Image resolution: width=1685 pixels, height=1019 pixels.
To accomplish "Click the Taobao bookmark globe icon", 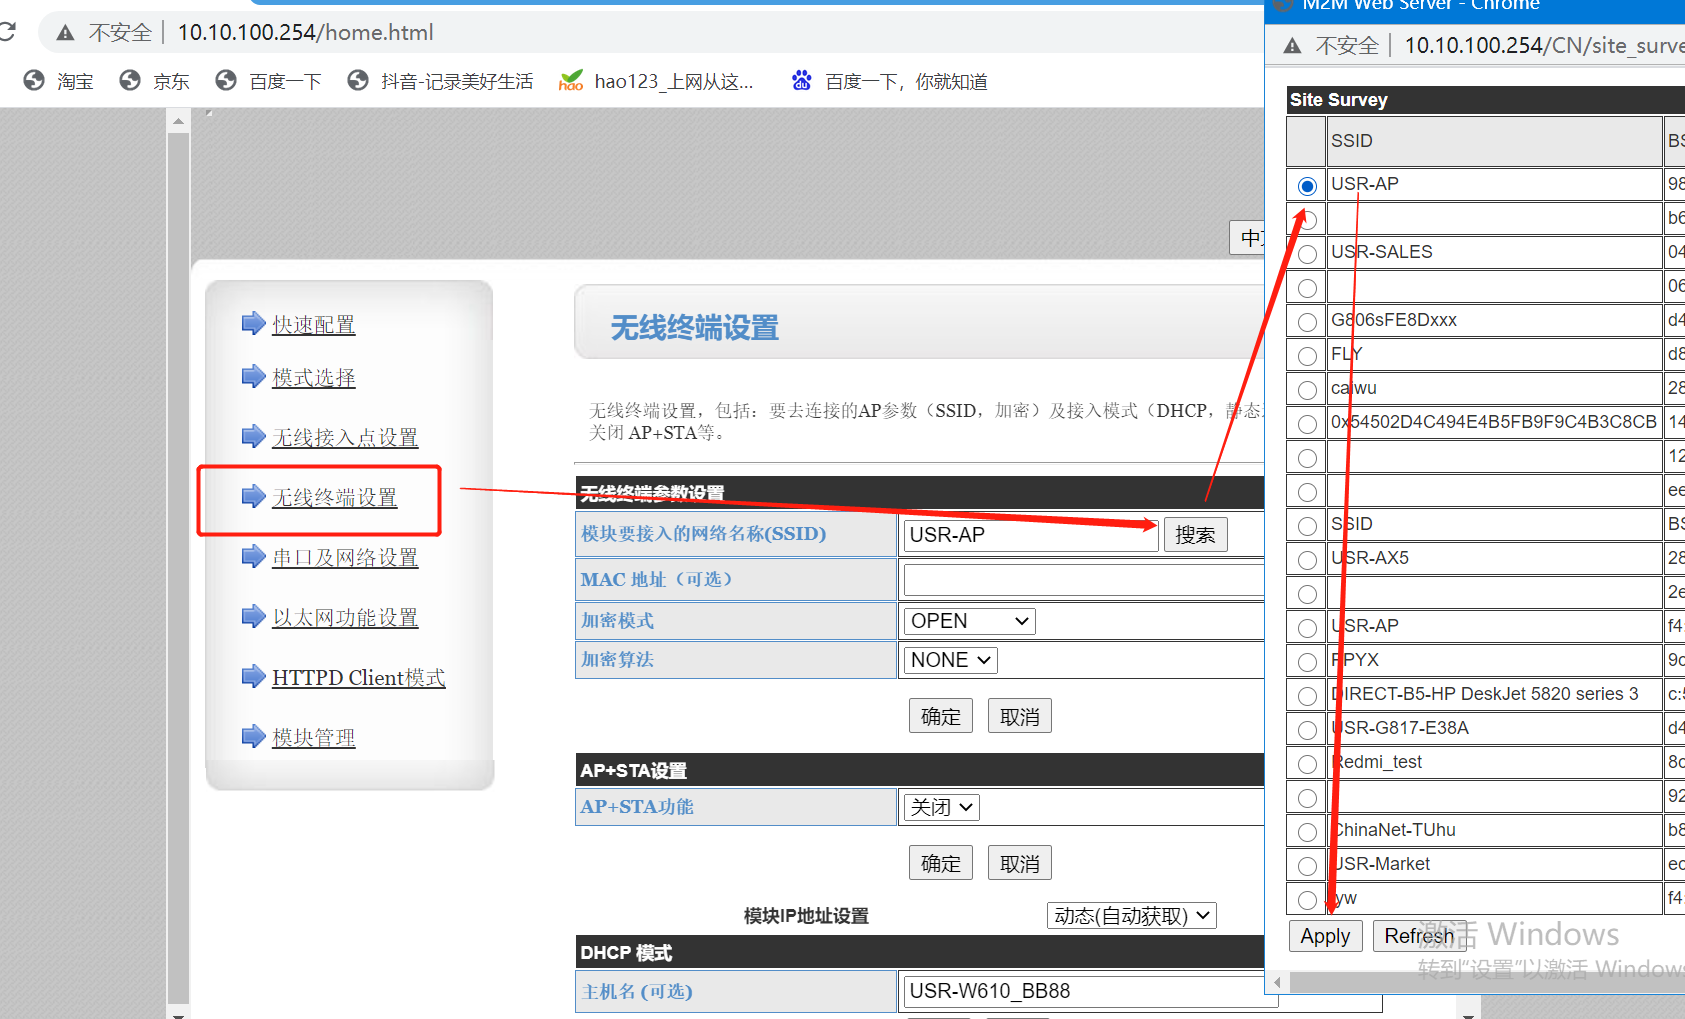I will pos(34,81).
